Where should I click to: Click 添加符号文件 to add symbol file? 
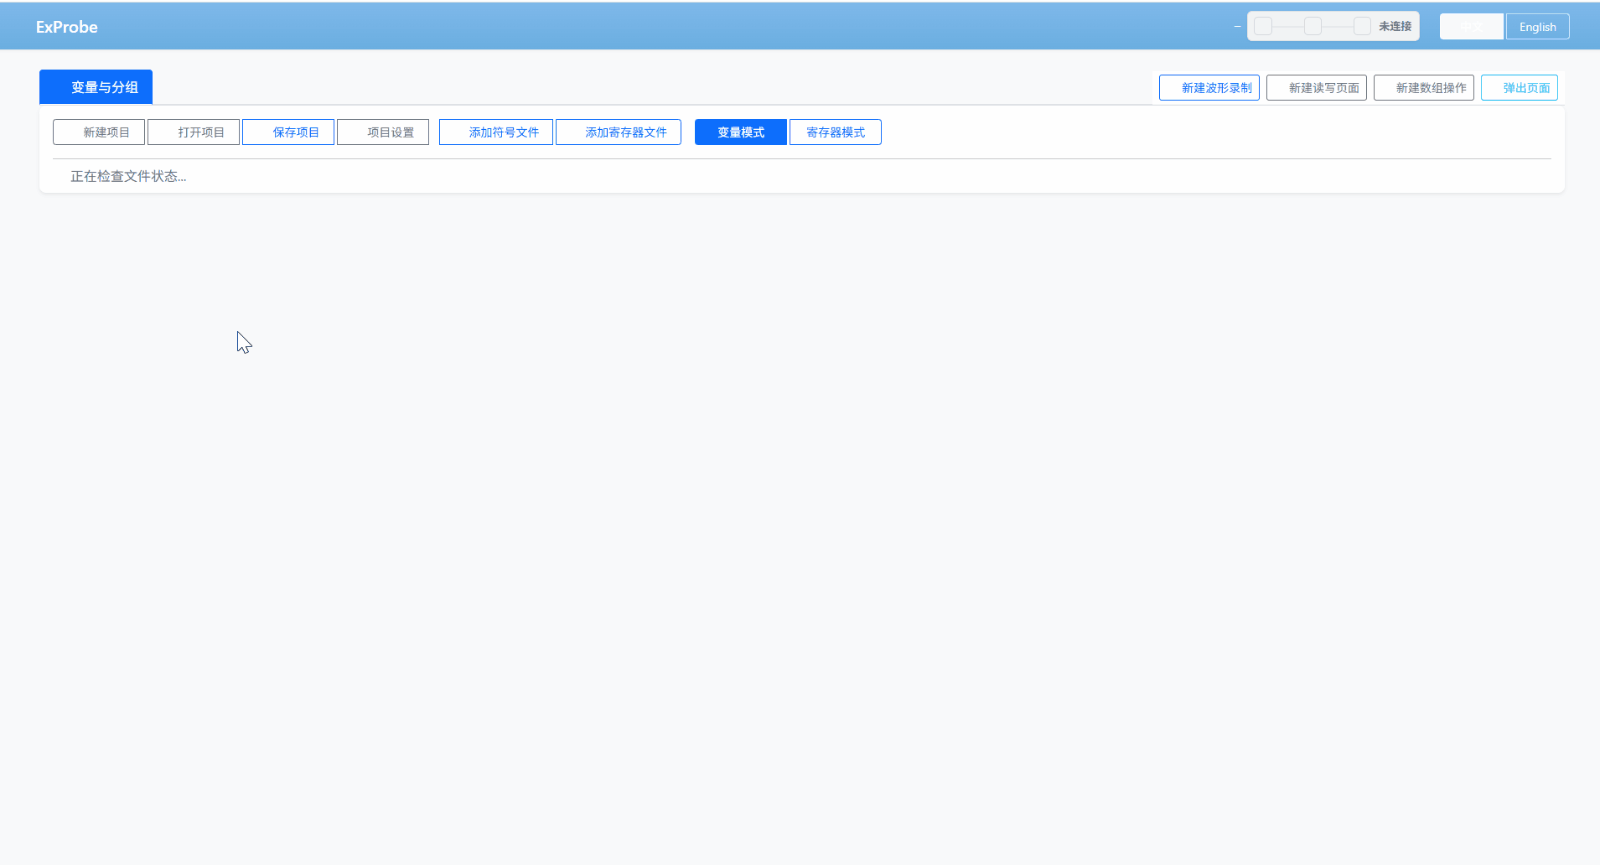[x=496, y=132]
